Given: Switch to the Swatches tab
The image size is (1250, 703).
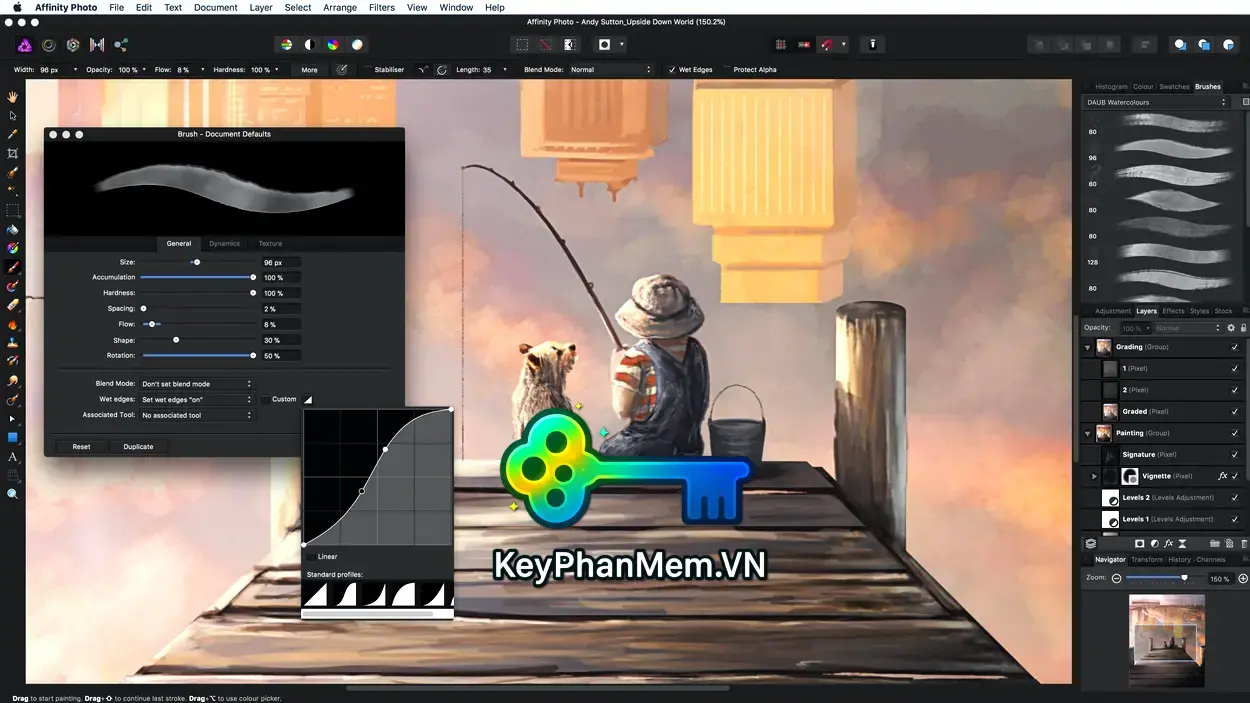Looking at the screenshot, I should coord(1174,86).
